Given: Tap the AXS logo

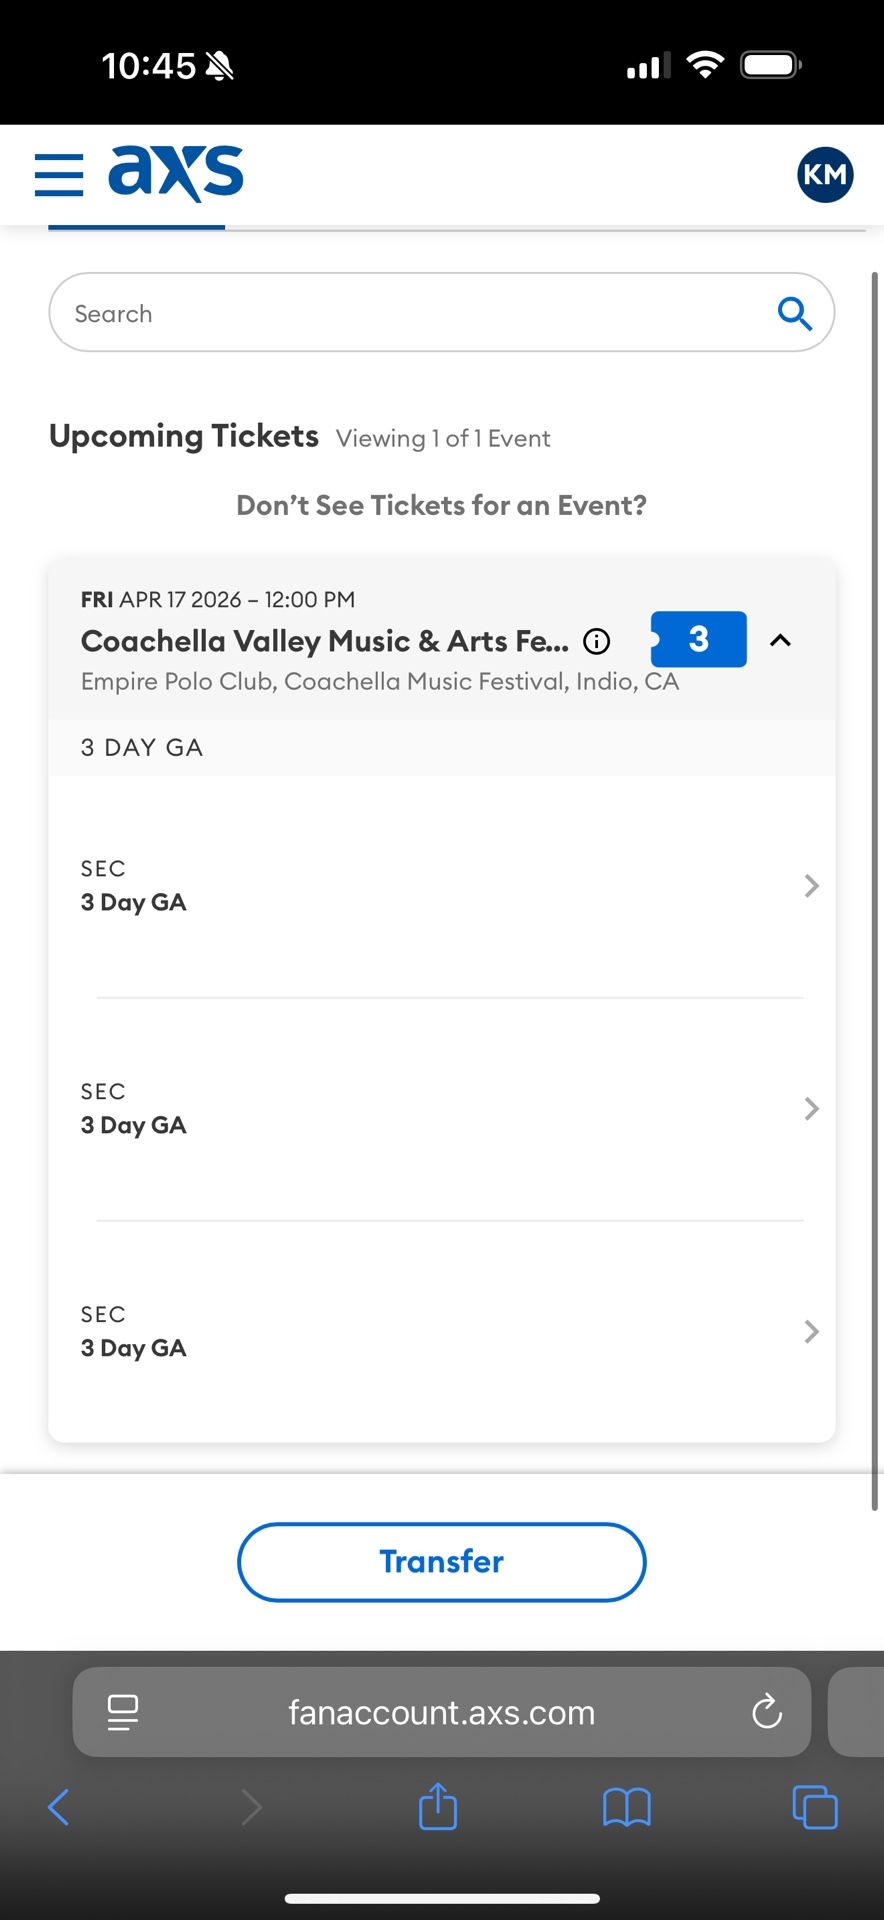Looking at the screenshot, I should click(x=176, y=173).
